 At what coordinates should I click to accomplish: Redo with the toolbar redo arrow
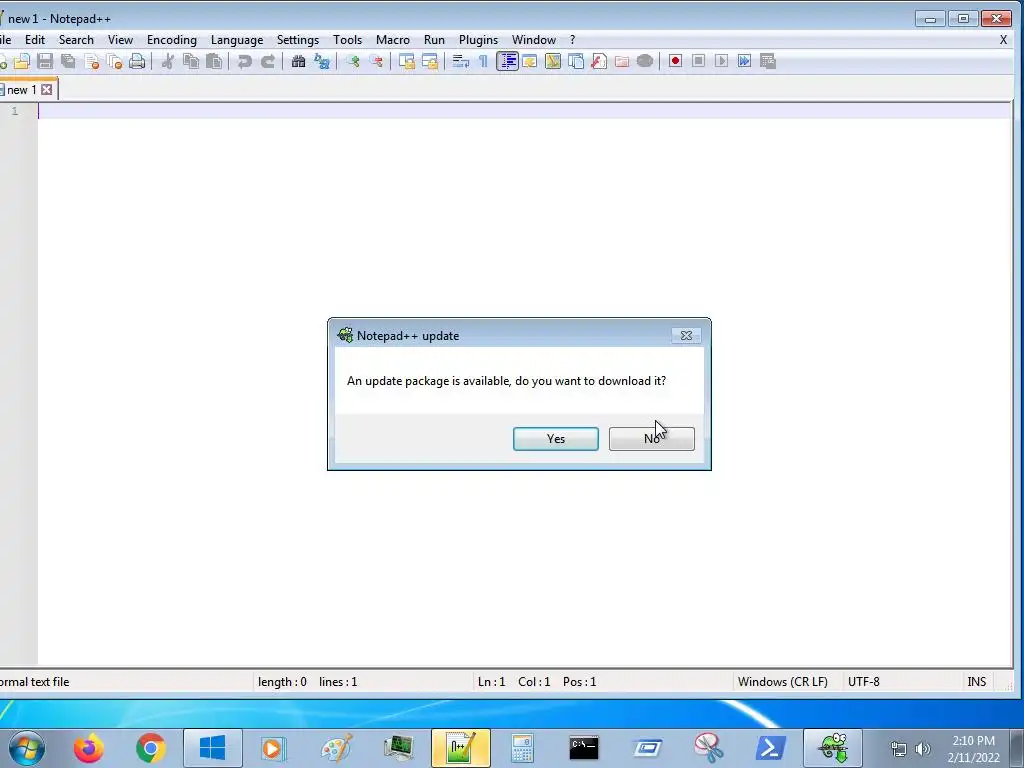click(x=268, y=61)
